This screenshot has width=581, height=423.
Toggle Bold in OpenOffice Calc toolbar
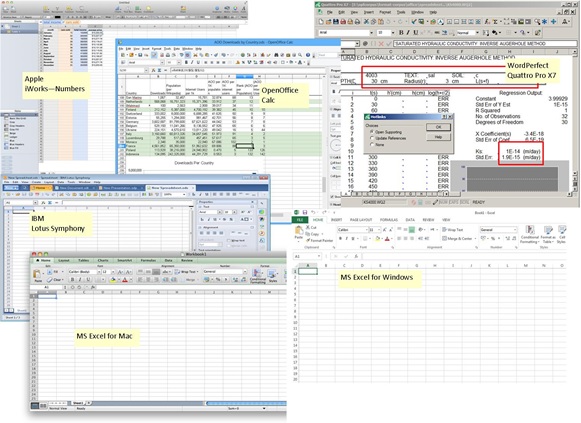[186, 62]
